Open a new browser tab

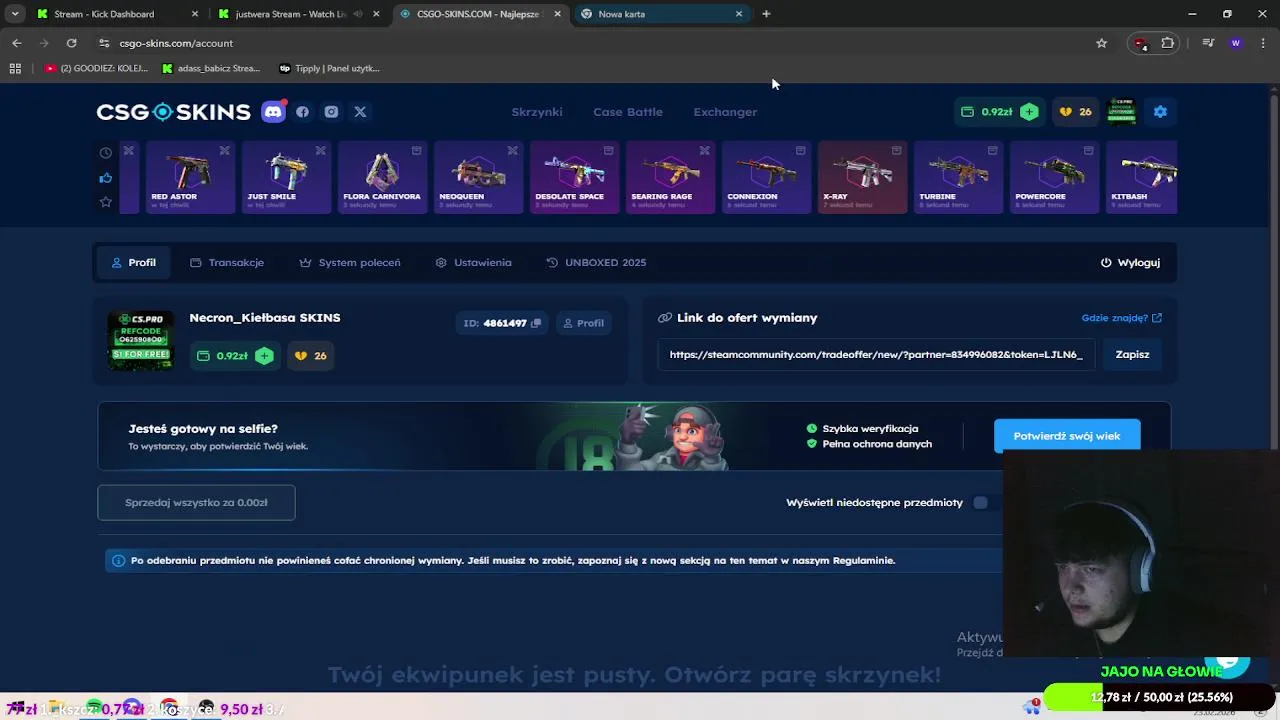tap(766, 14)
